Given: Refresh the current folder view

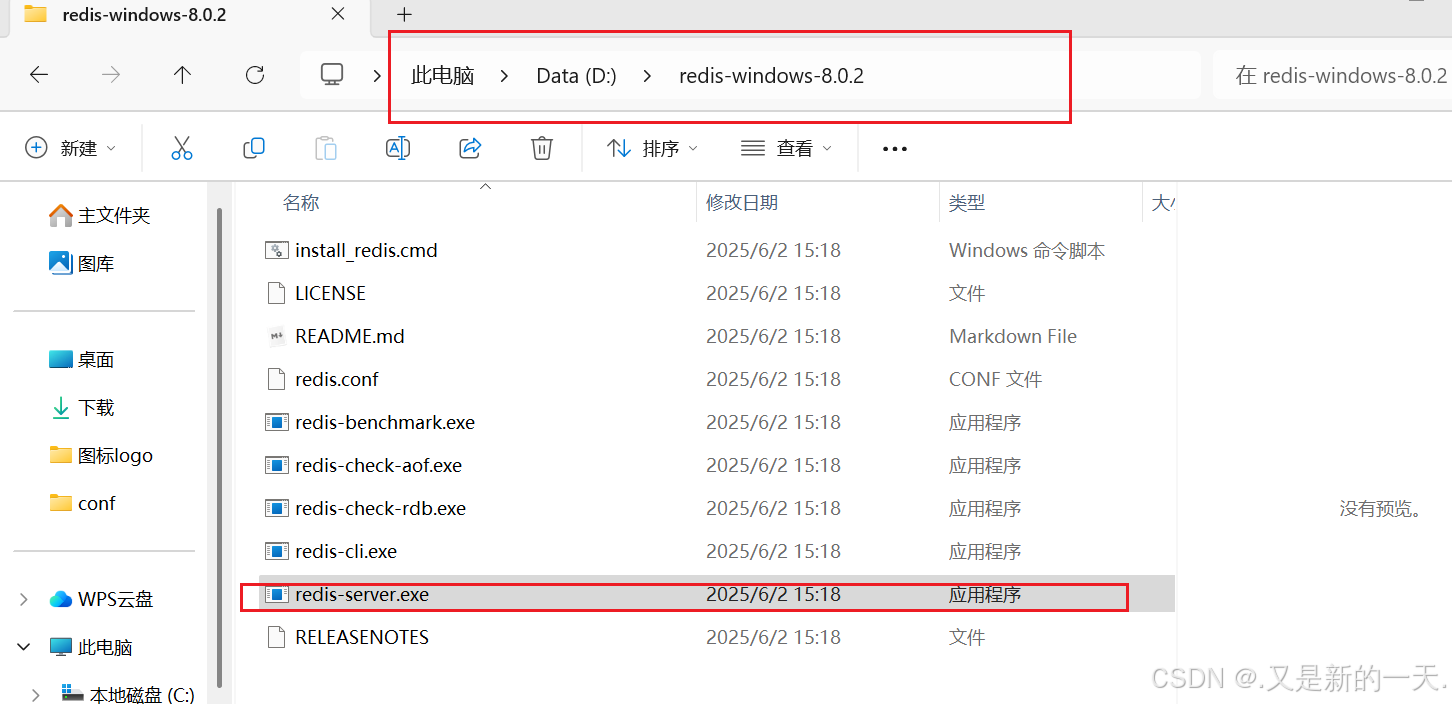Looking at the screenshot, I should coord(255,75).
